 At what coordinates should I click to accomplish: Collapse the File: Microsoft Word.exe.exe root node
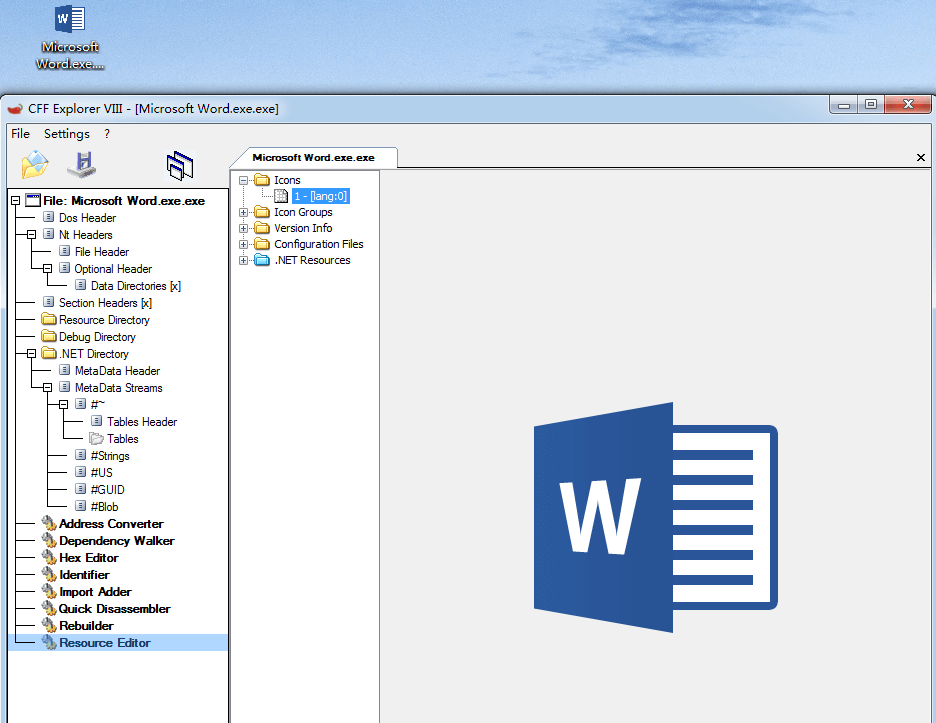[16, 201]
